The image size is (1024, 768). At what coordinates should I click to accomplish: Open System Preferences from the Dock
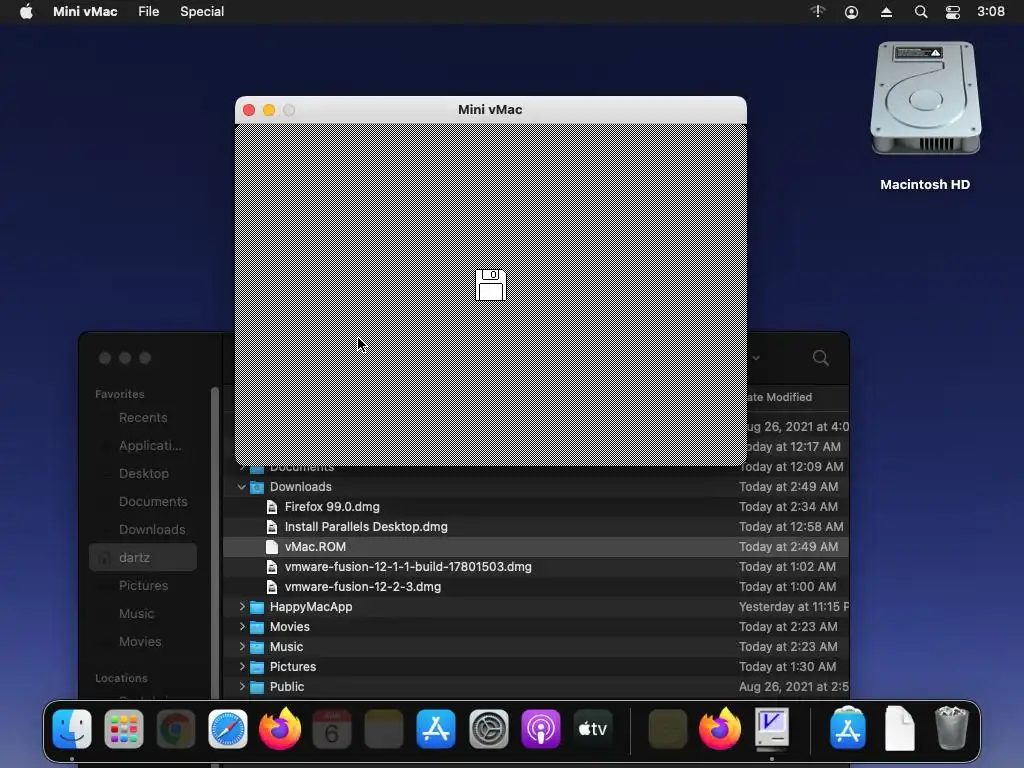488,729
